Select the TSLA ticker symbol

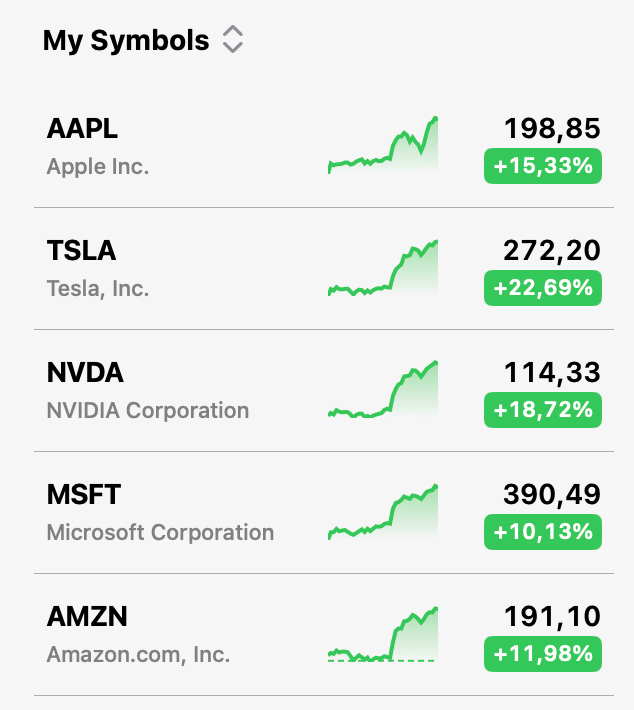coord(81,251)
